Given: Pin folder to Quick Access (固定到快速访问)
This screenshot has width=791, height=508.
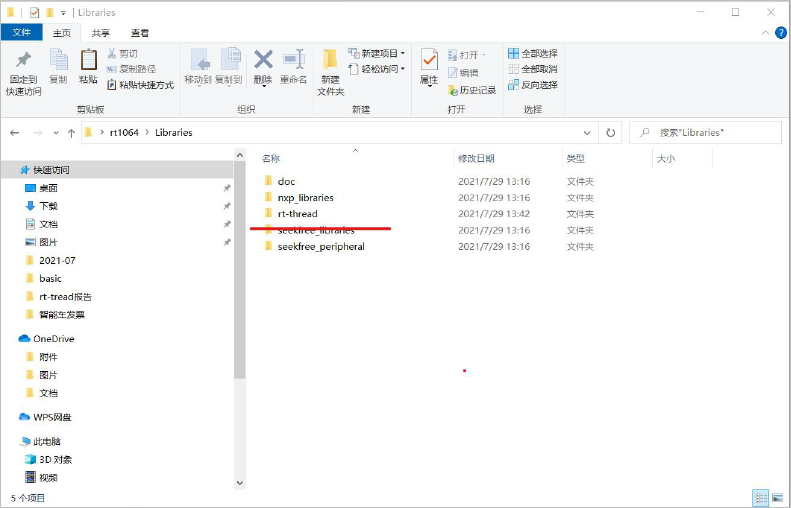Looking at the screenshot, I should point(23,72).
